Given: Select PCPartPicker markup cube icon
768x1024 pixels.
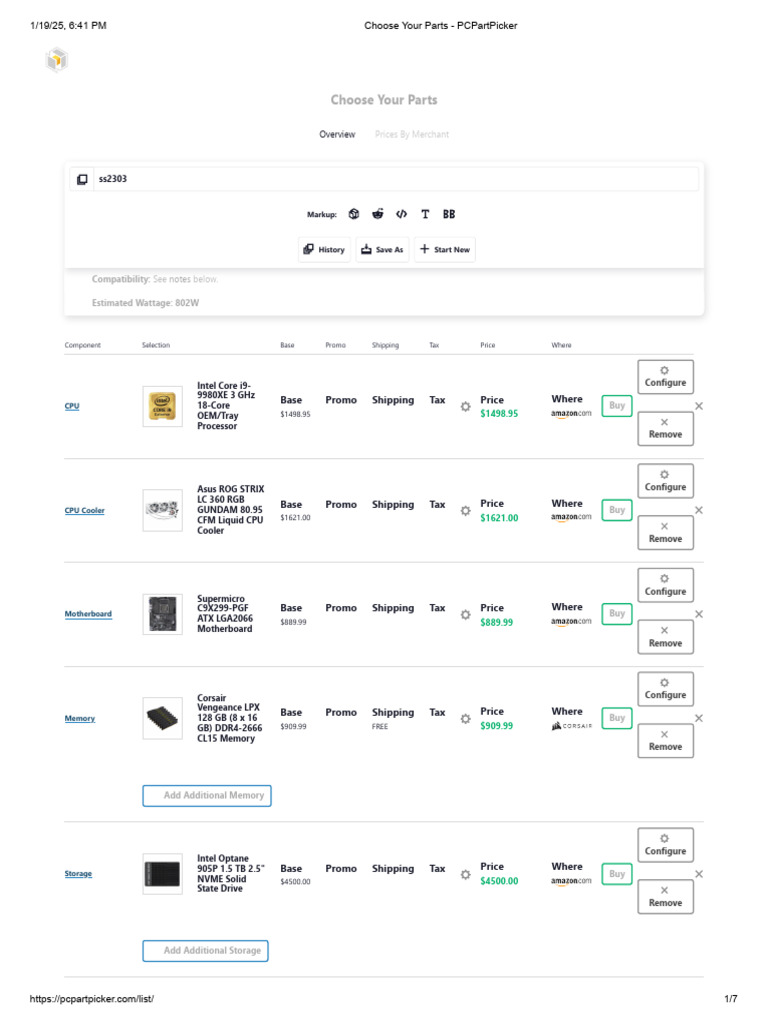Looking at the screenshot, I should point(354,214).
